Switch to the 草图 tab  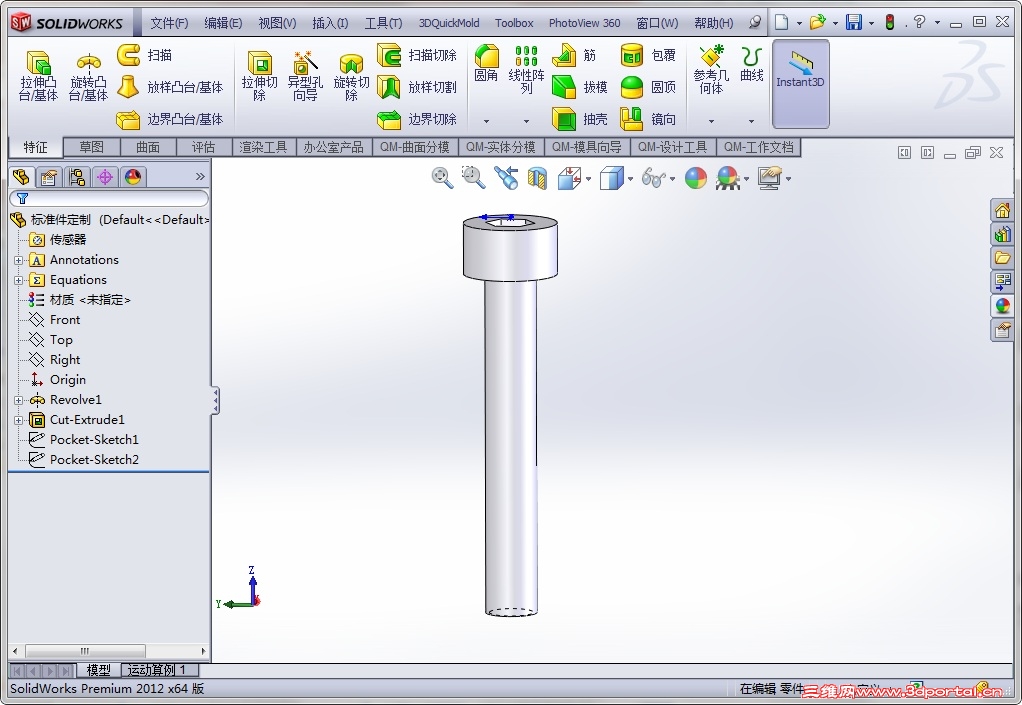[91, 147]
